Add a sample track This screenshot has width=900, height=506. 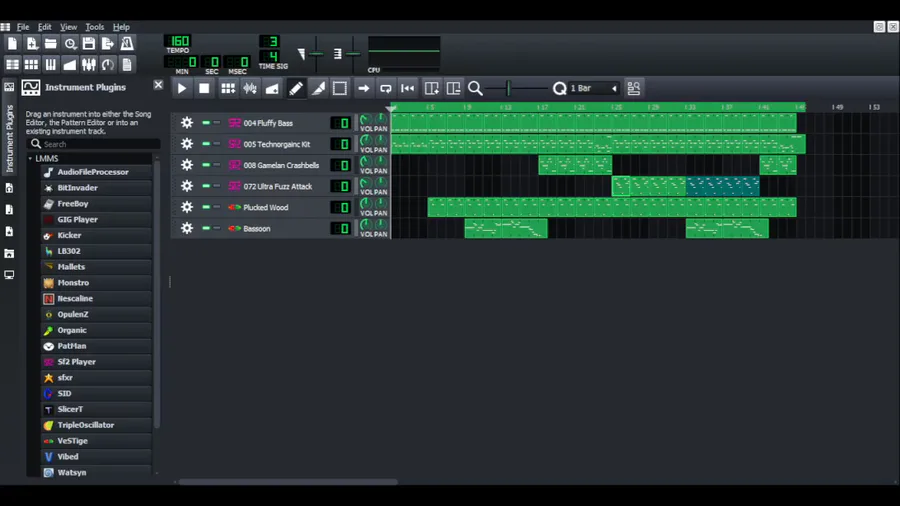250,88
